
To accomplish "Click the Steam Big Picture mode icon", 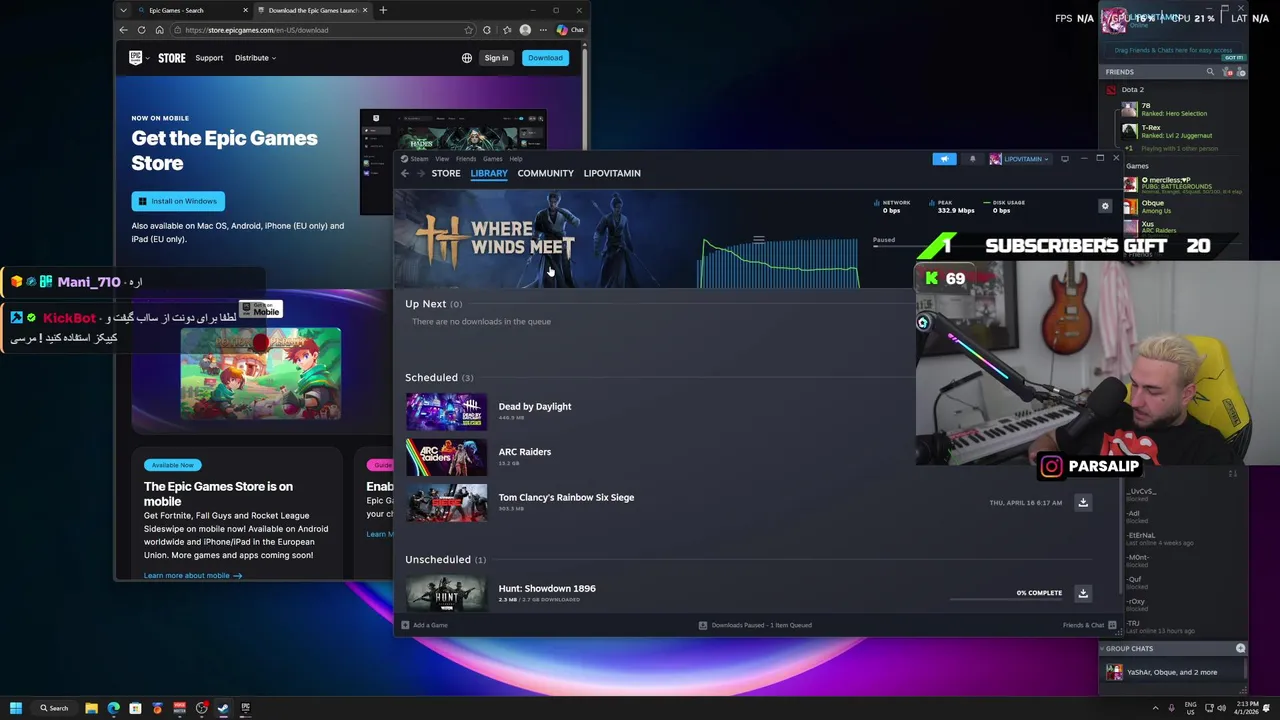I will (x=1065, y=159).
